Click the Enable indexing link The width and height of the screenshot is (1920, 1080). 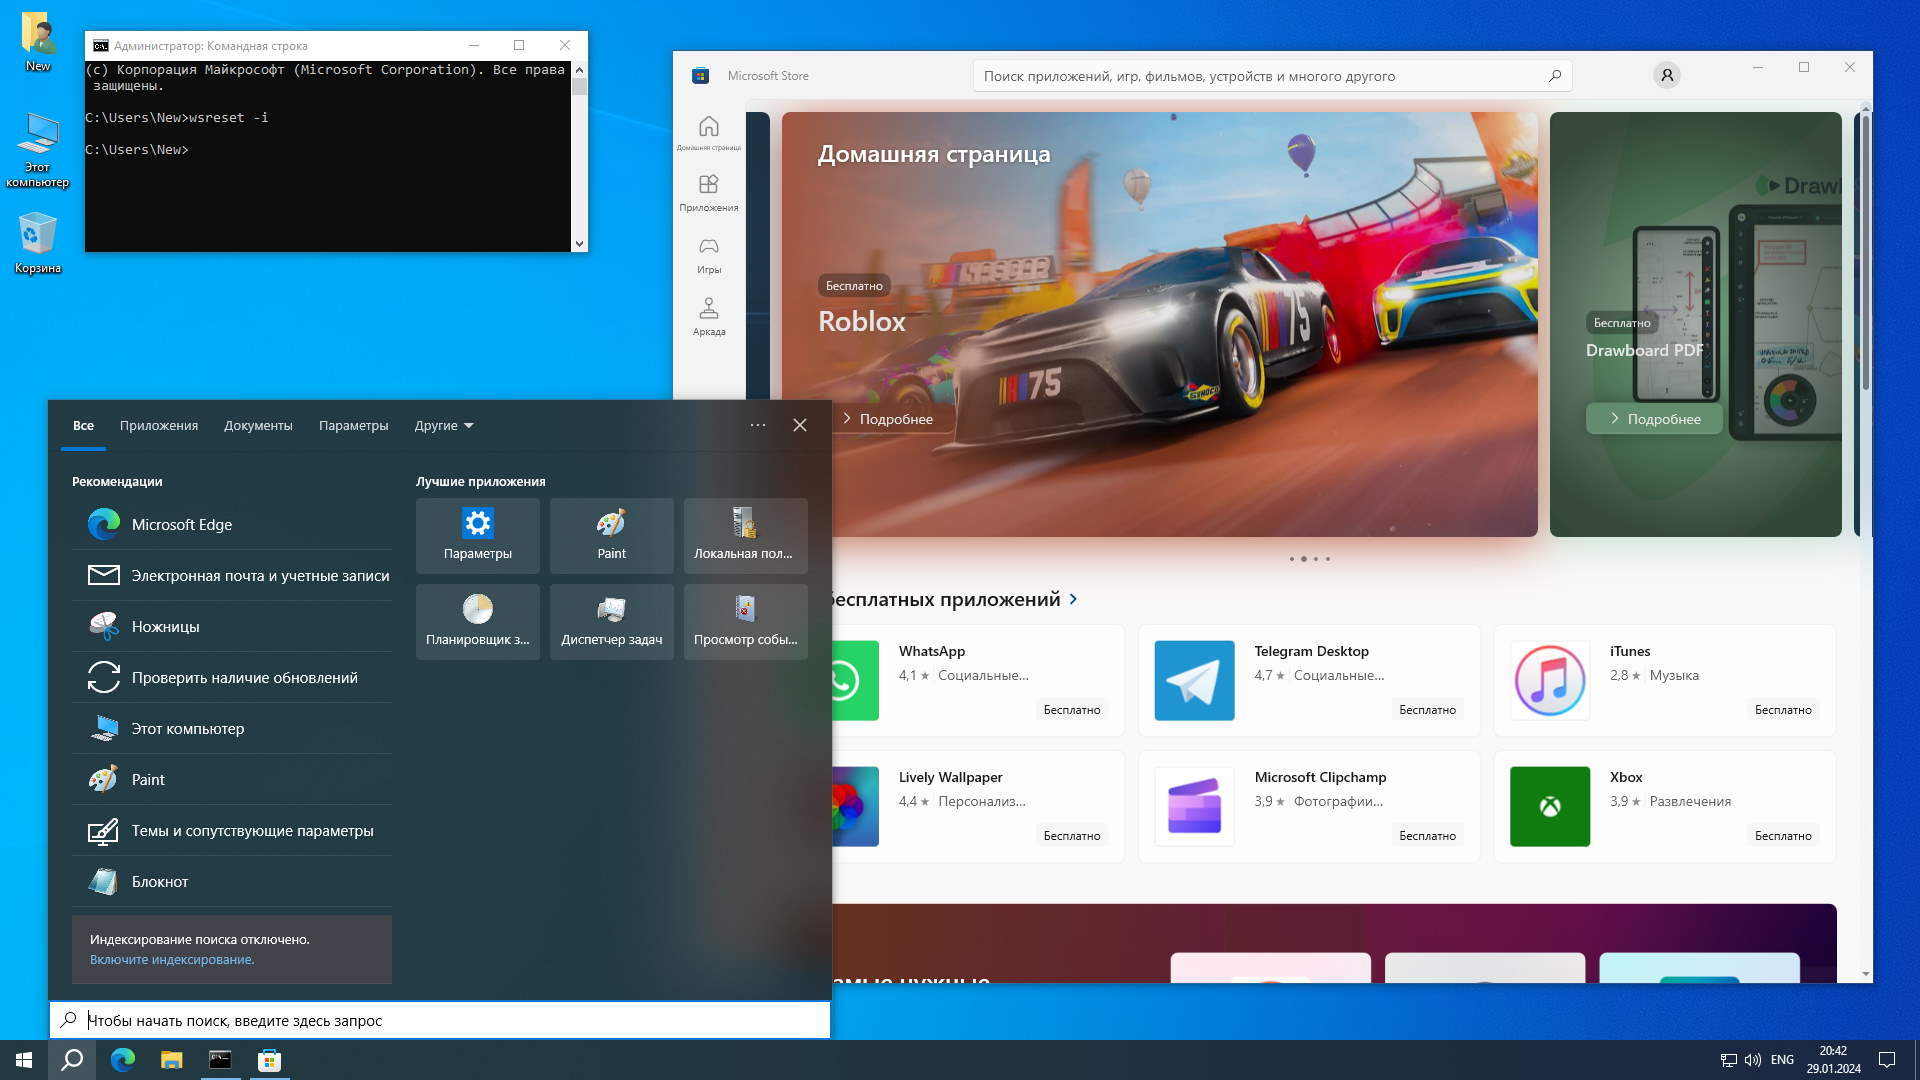171,959
